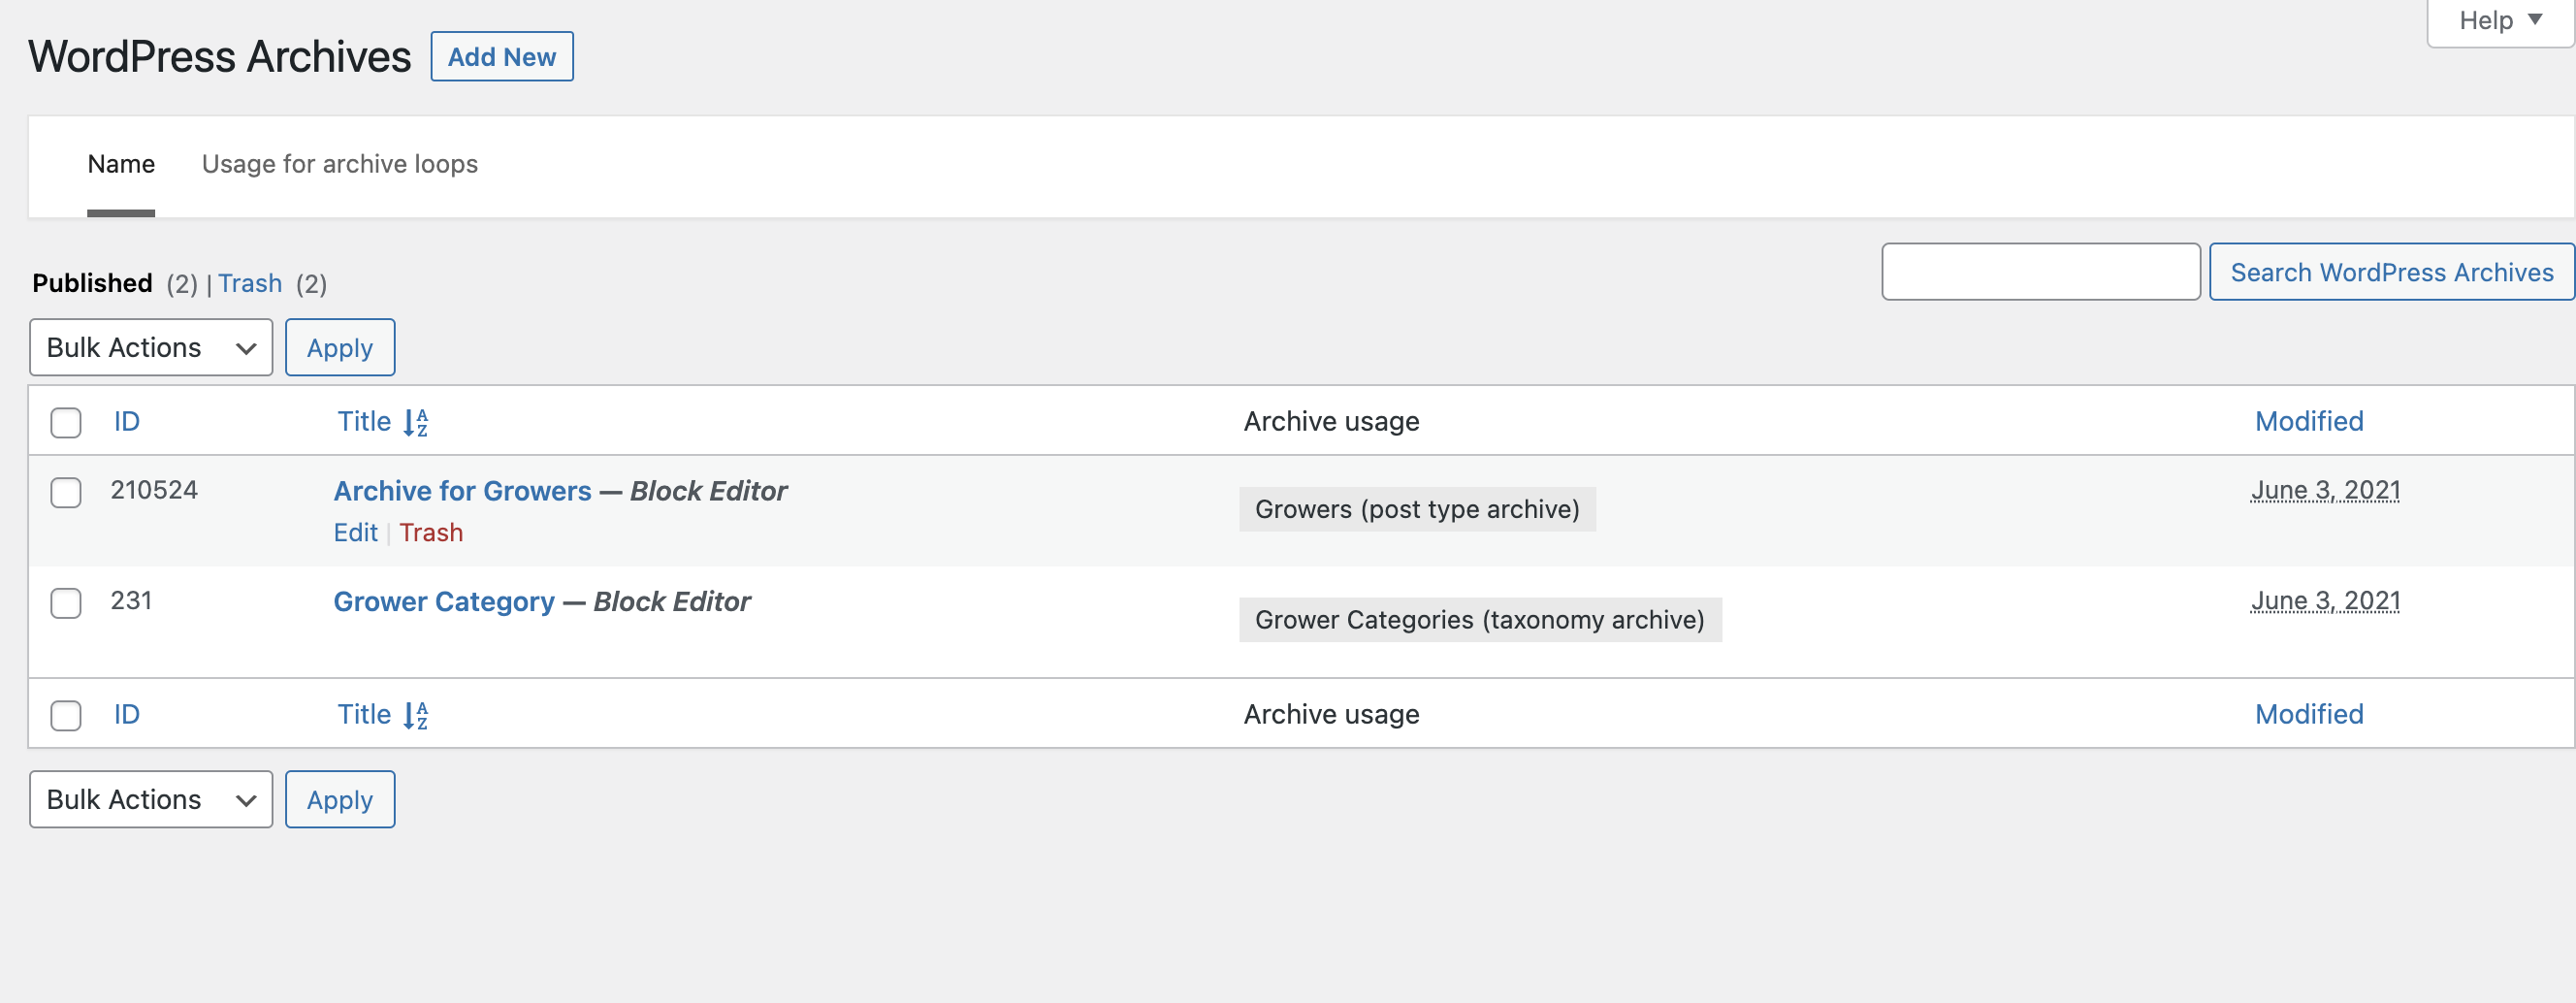Select the checkbox for archive 231
This screenshot has width=2576, height=1003.
66,604
